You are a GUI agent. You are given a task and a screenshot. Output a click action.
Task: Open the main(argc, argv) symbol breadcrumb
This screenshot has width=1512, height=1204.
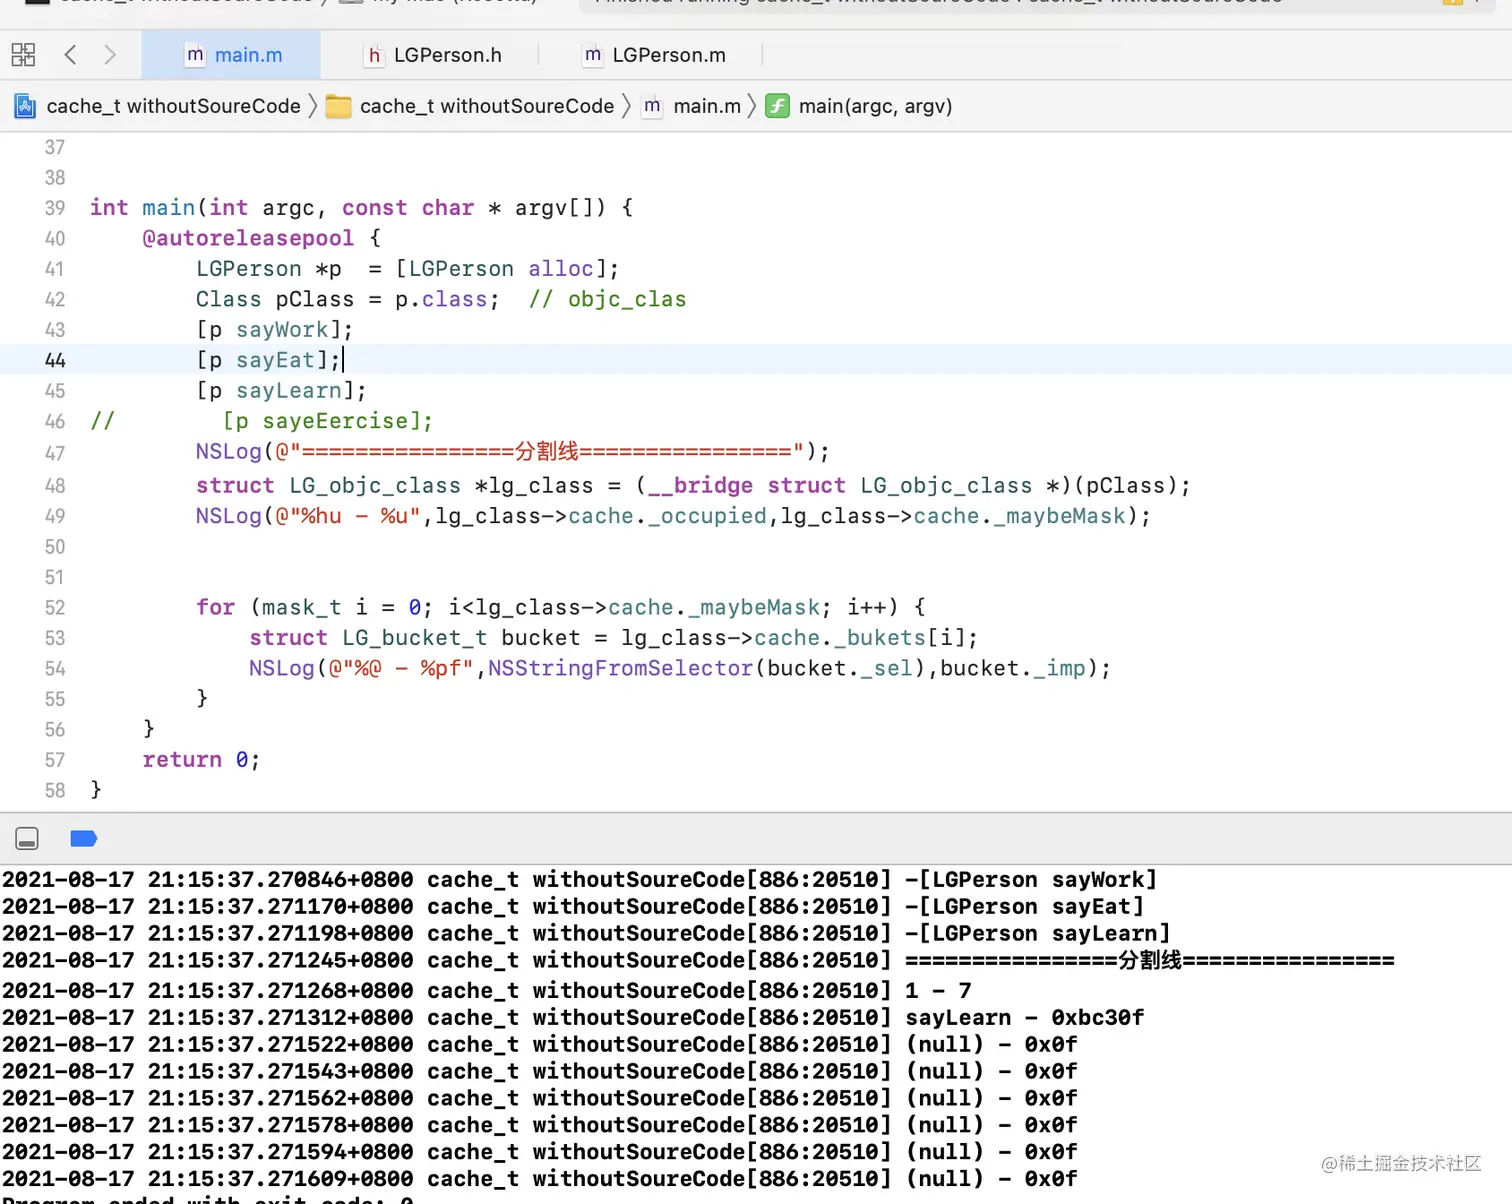coord(875,106)
